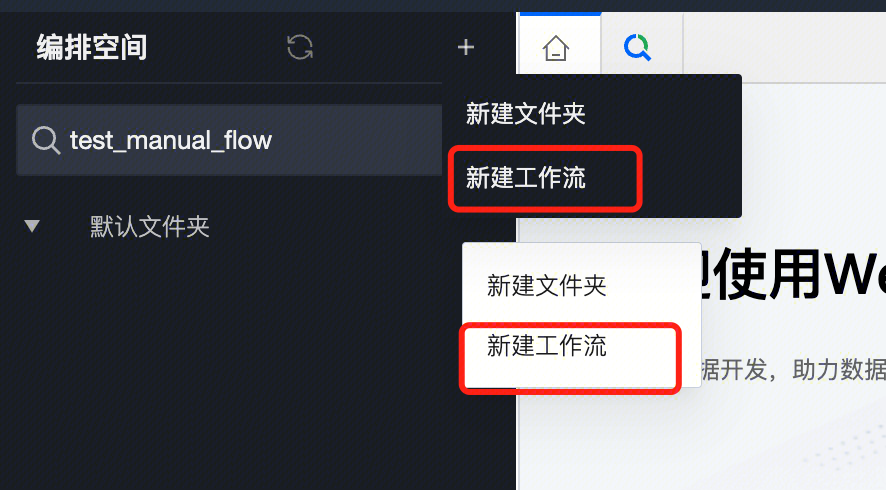Click the refresh icon beside 编排空间
This screenshot has width=886, height=490.
[x=299, y=47]
